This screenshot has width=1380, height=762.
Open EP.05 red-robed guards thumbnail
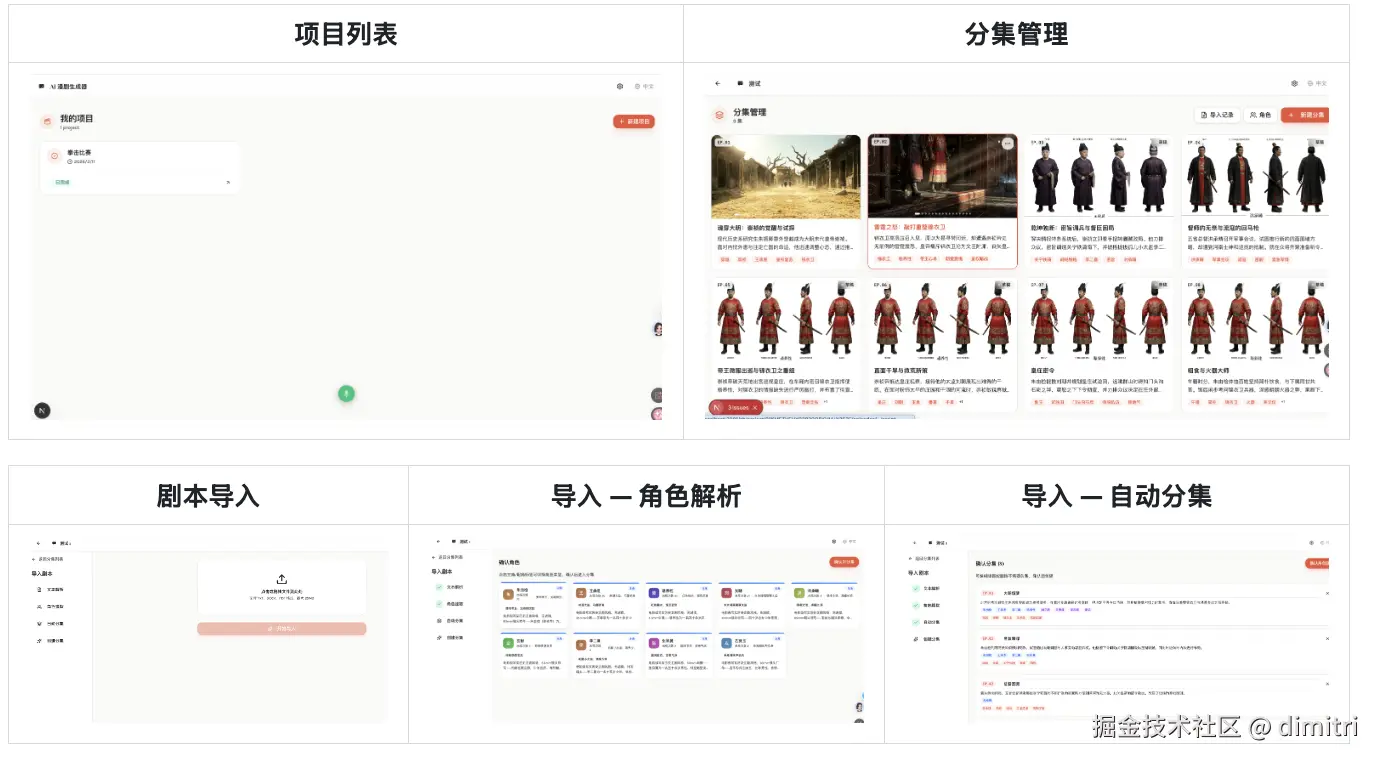coord(786,320)
